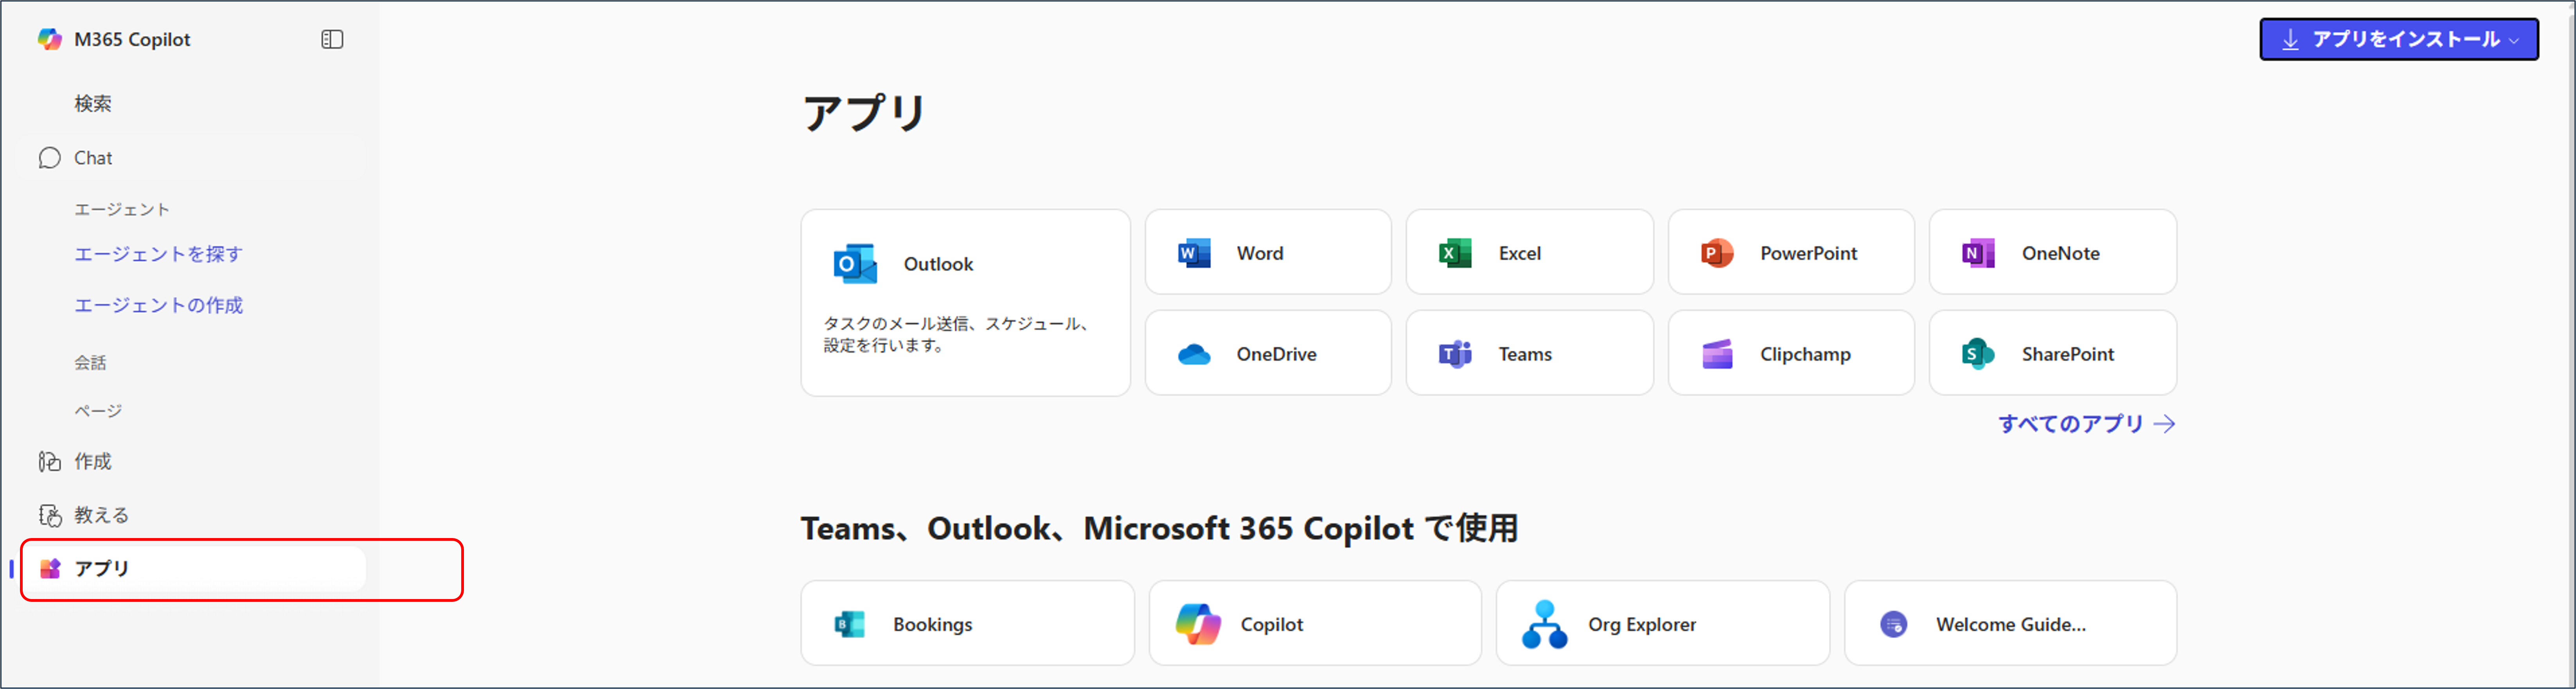2576x689 pixels.
Task: Open the Welcome Guide app
Action: (2009, 623)
